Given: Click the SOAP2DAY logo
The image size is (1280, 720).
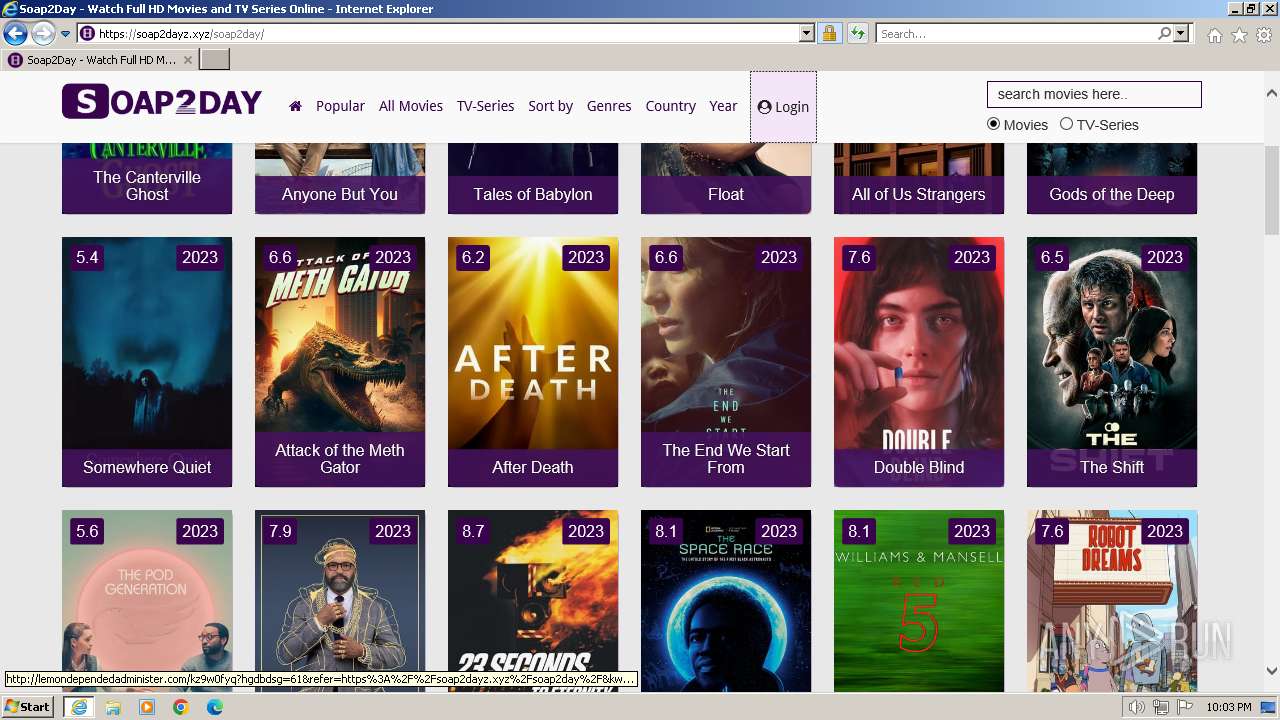Looking at the screenshot, I should pos(162,102).
